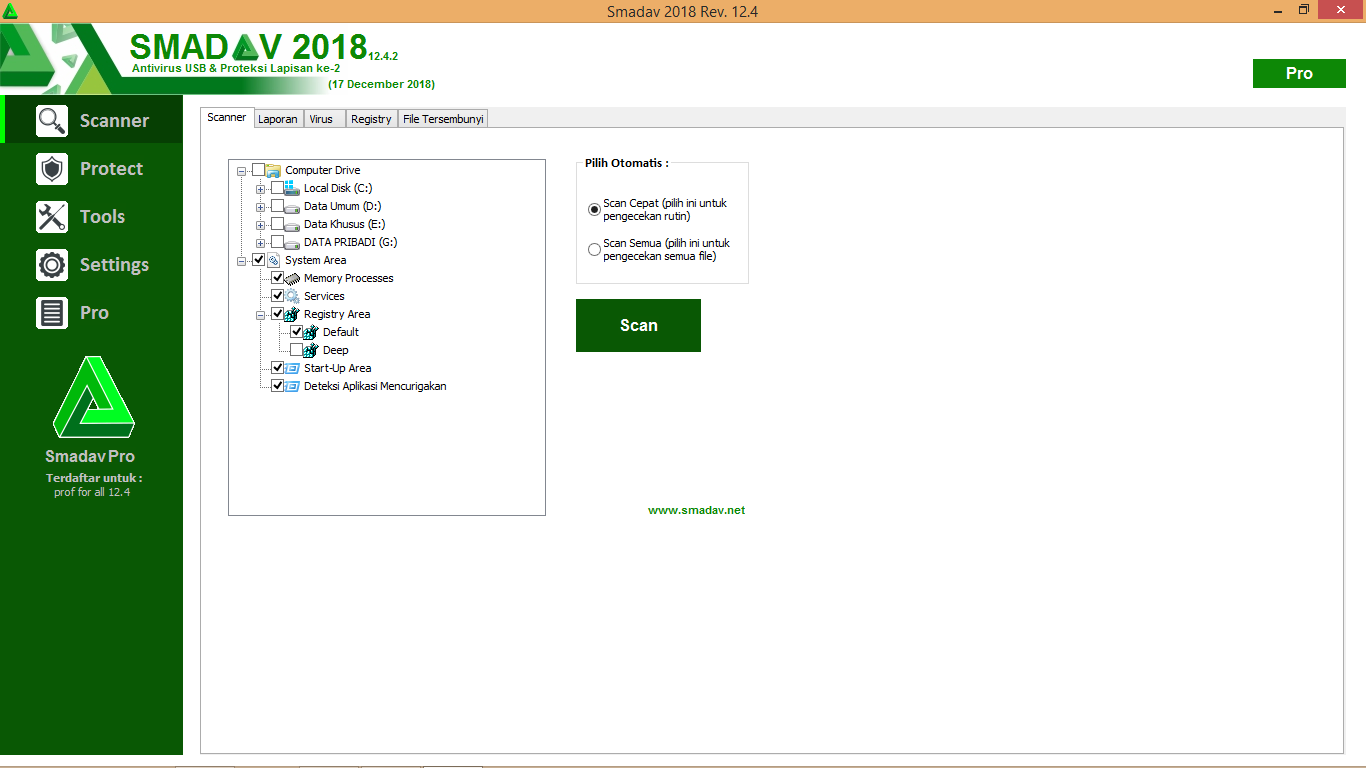Image resolution: width=1366 pixels, height=768 pixels.
Task: Open the Tools wrench icon
Action: pos(52,216)
